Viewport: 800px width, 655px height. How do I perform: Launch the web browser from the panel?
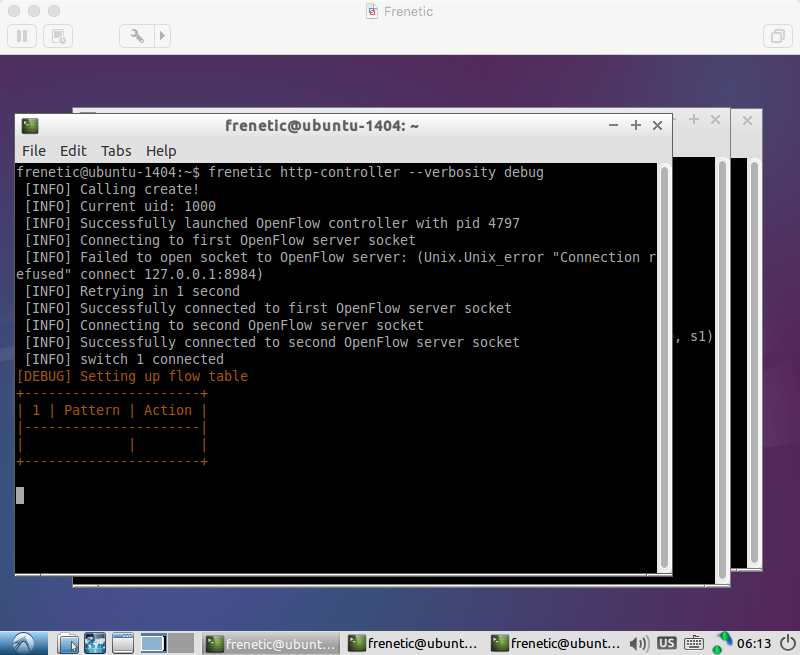(x=95, y=643)
